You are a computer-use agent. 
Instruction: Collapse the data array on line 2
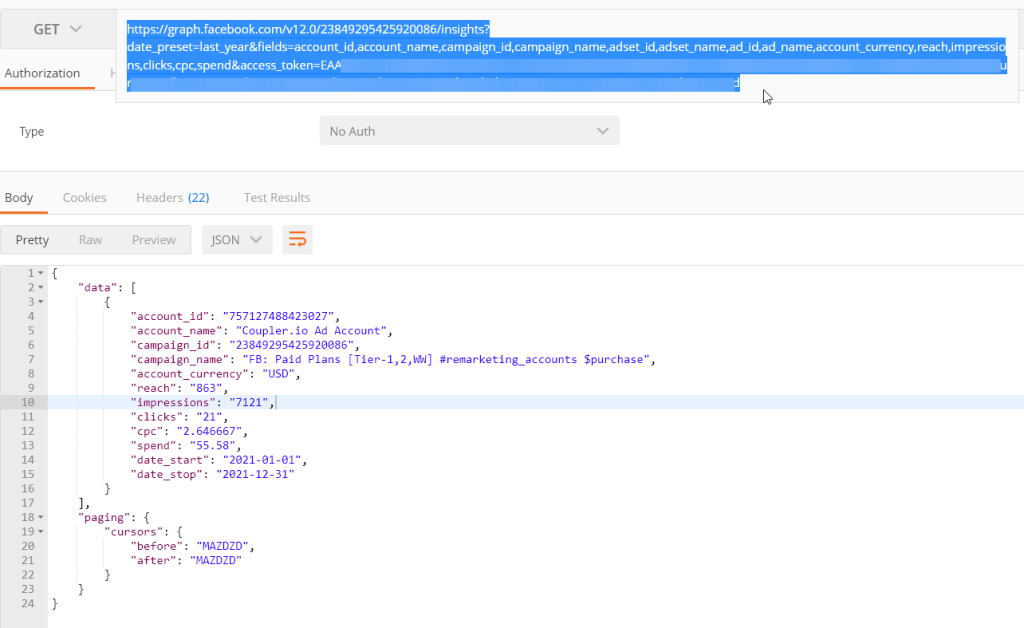tap(40, 287)
